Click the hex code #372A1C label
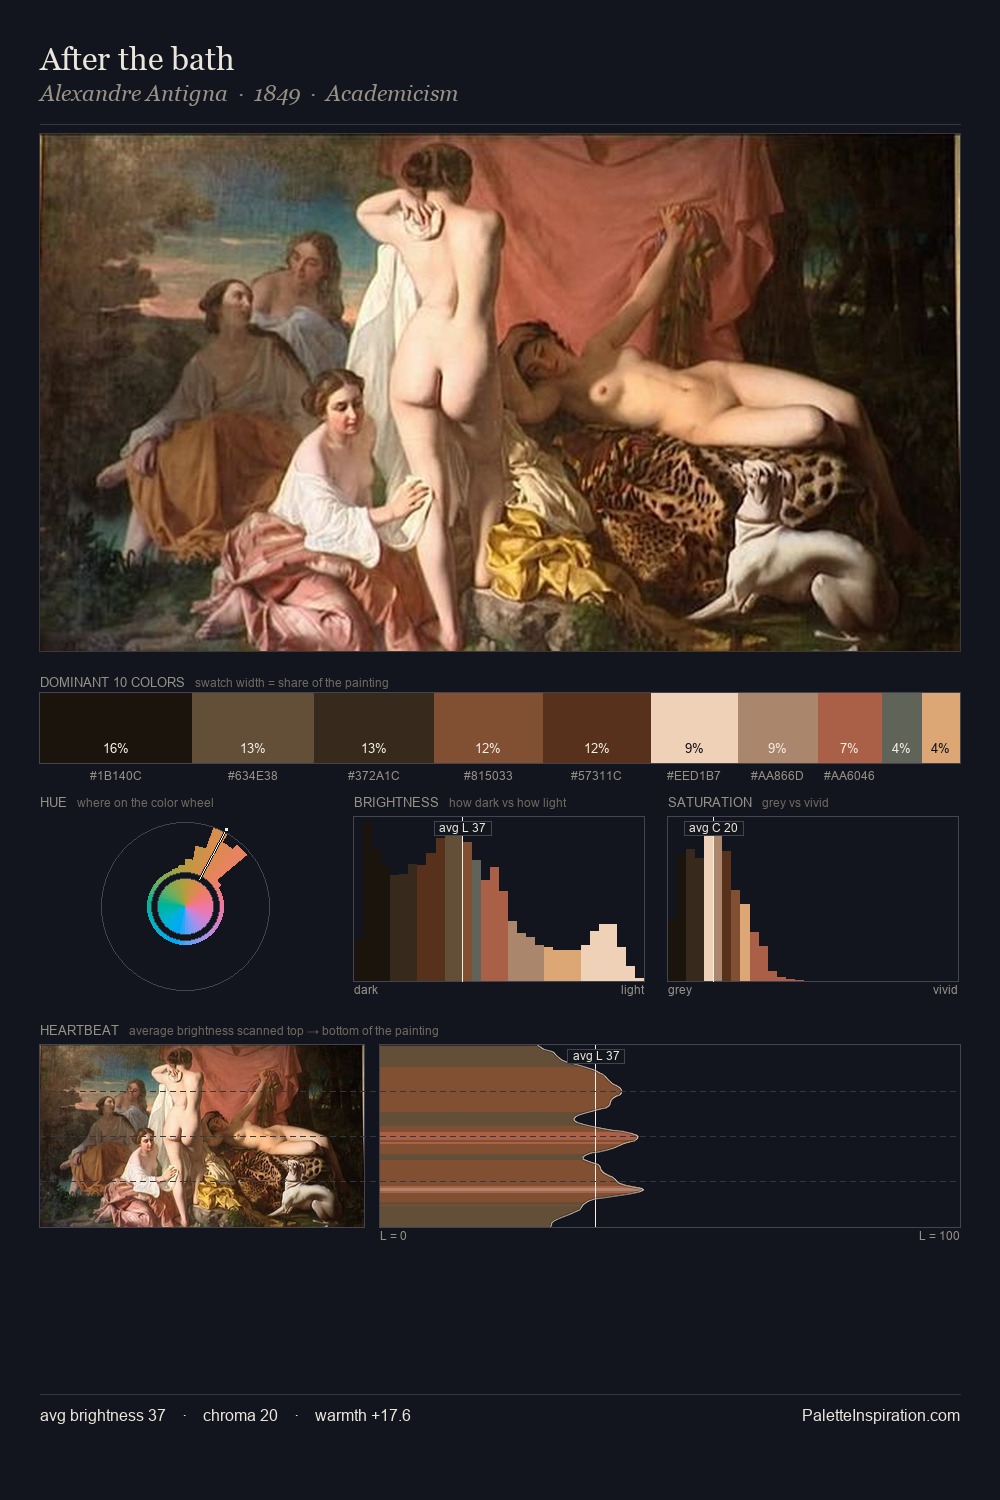 [374, 776]
